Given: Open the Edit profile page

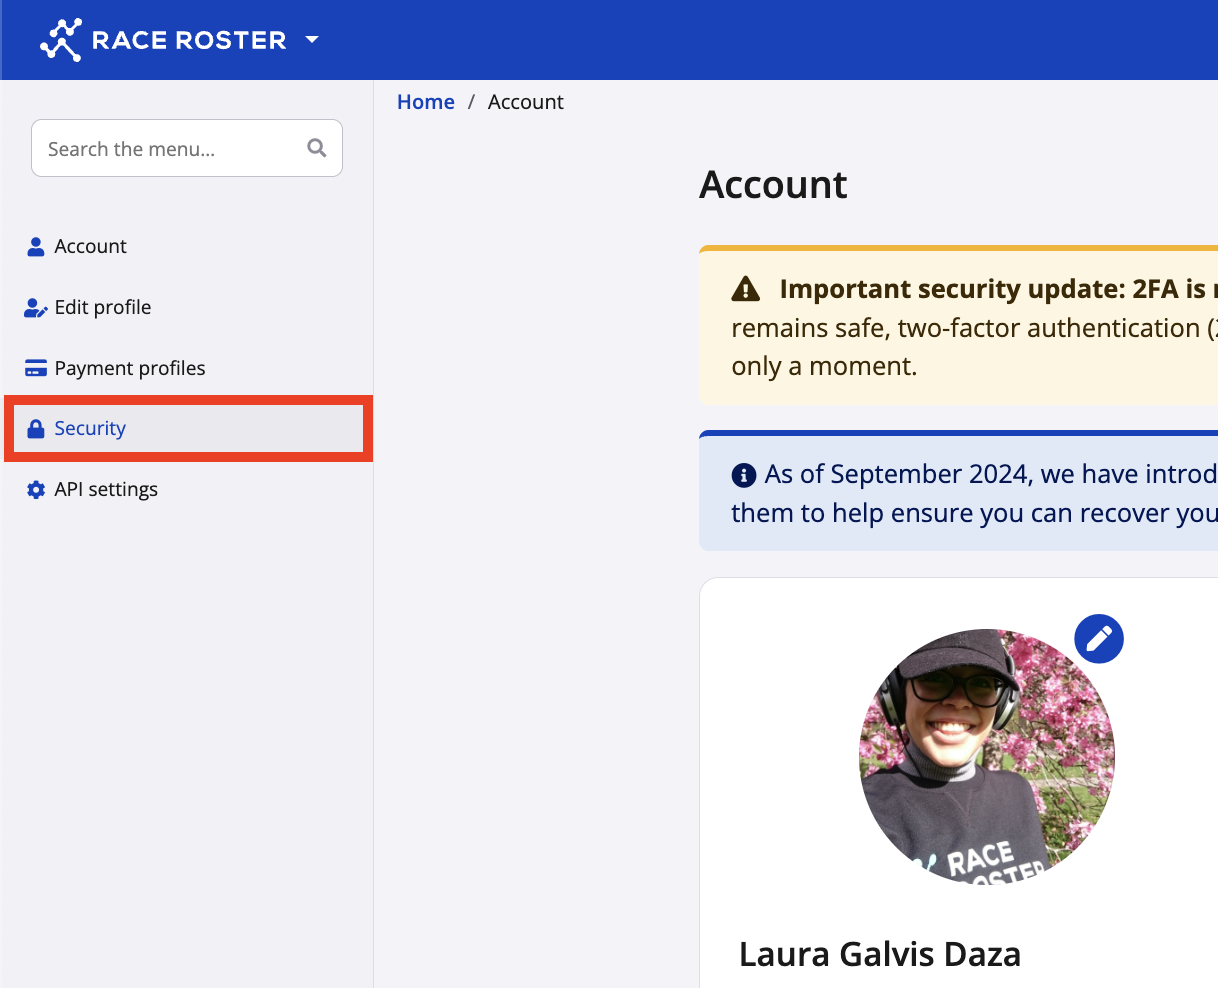Looking at the screenshot, I should click(103, 308).
